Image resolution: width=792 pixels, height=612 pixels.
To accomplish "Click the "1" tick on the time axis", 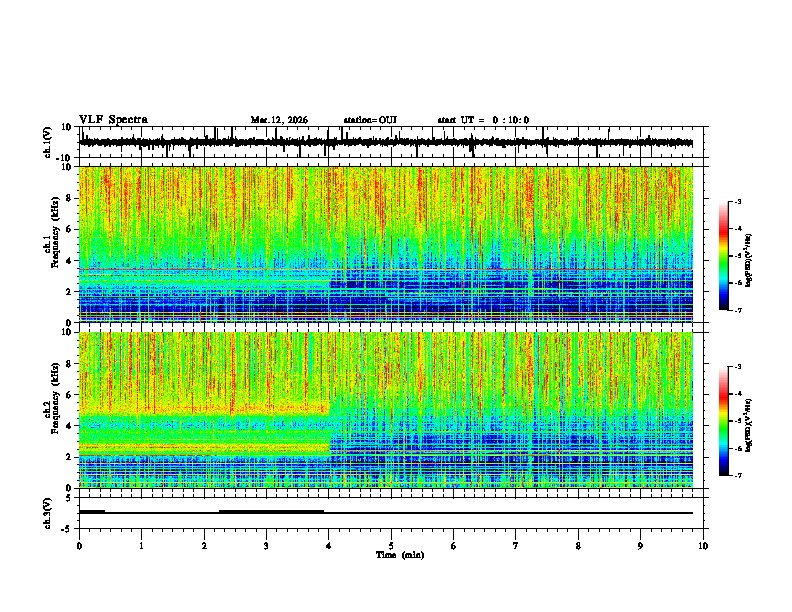I will pyautogui.click(x=141, y=546).
